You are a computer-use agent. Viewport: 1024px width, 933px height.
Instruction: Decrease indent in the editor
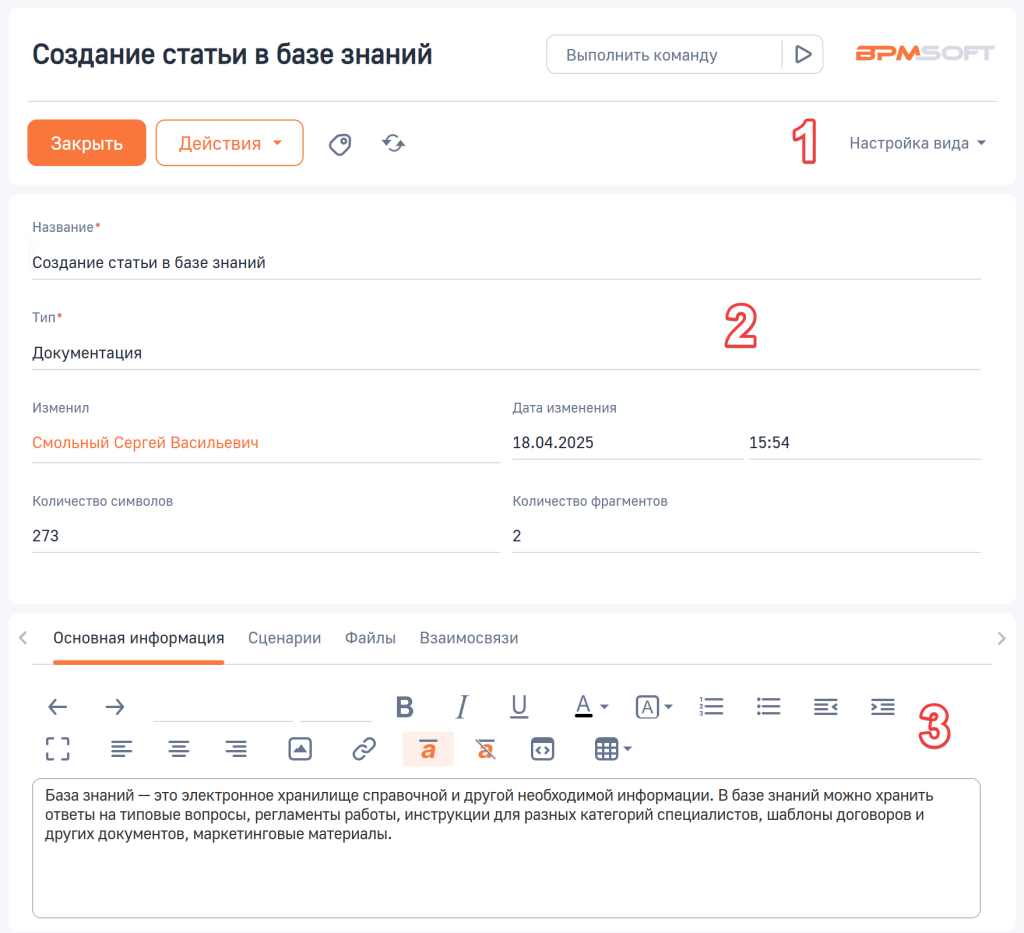(825, 706)
